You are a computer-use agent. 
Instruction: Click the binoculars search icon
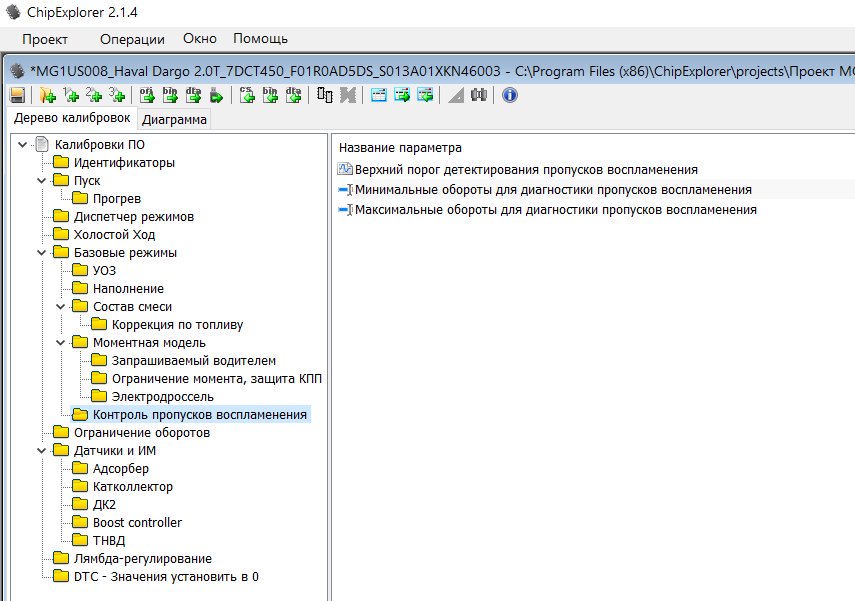pyautogui.click(x=479, y=95)
